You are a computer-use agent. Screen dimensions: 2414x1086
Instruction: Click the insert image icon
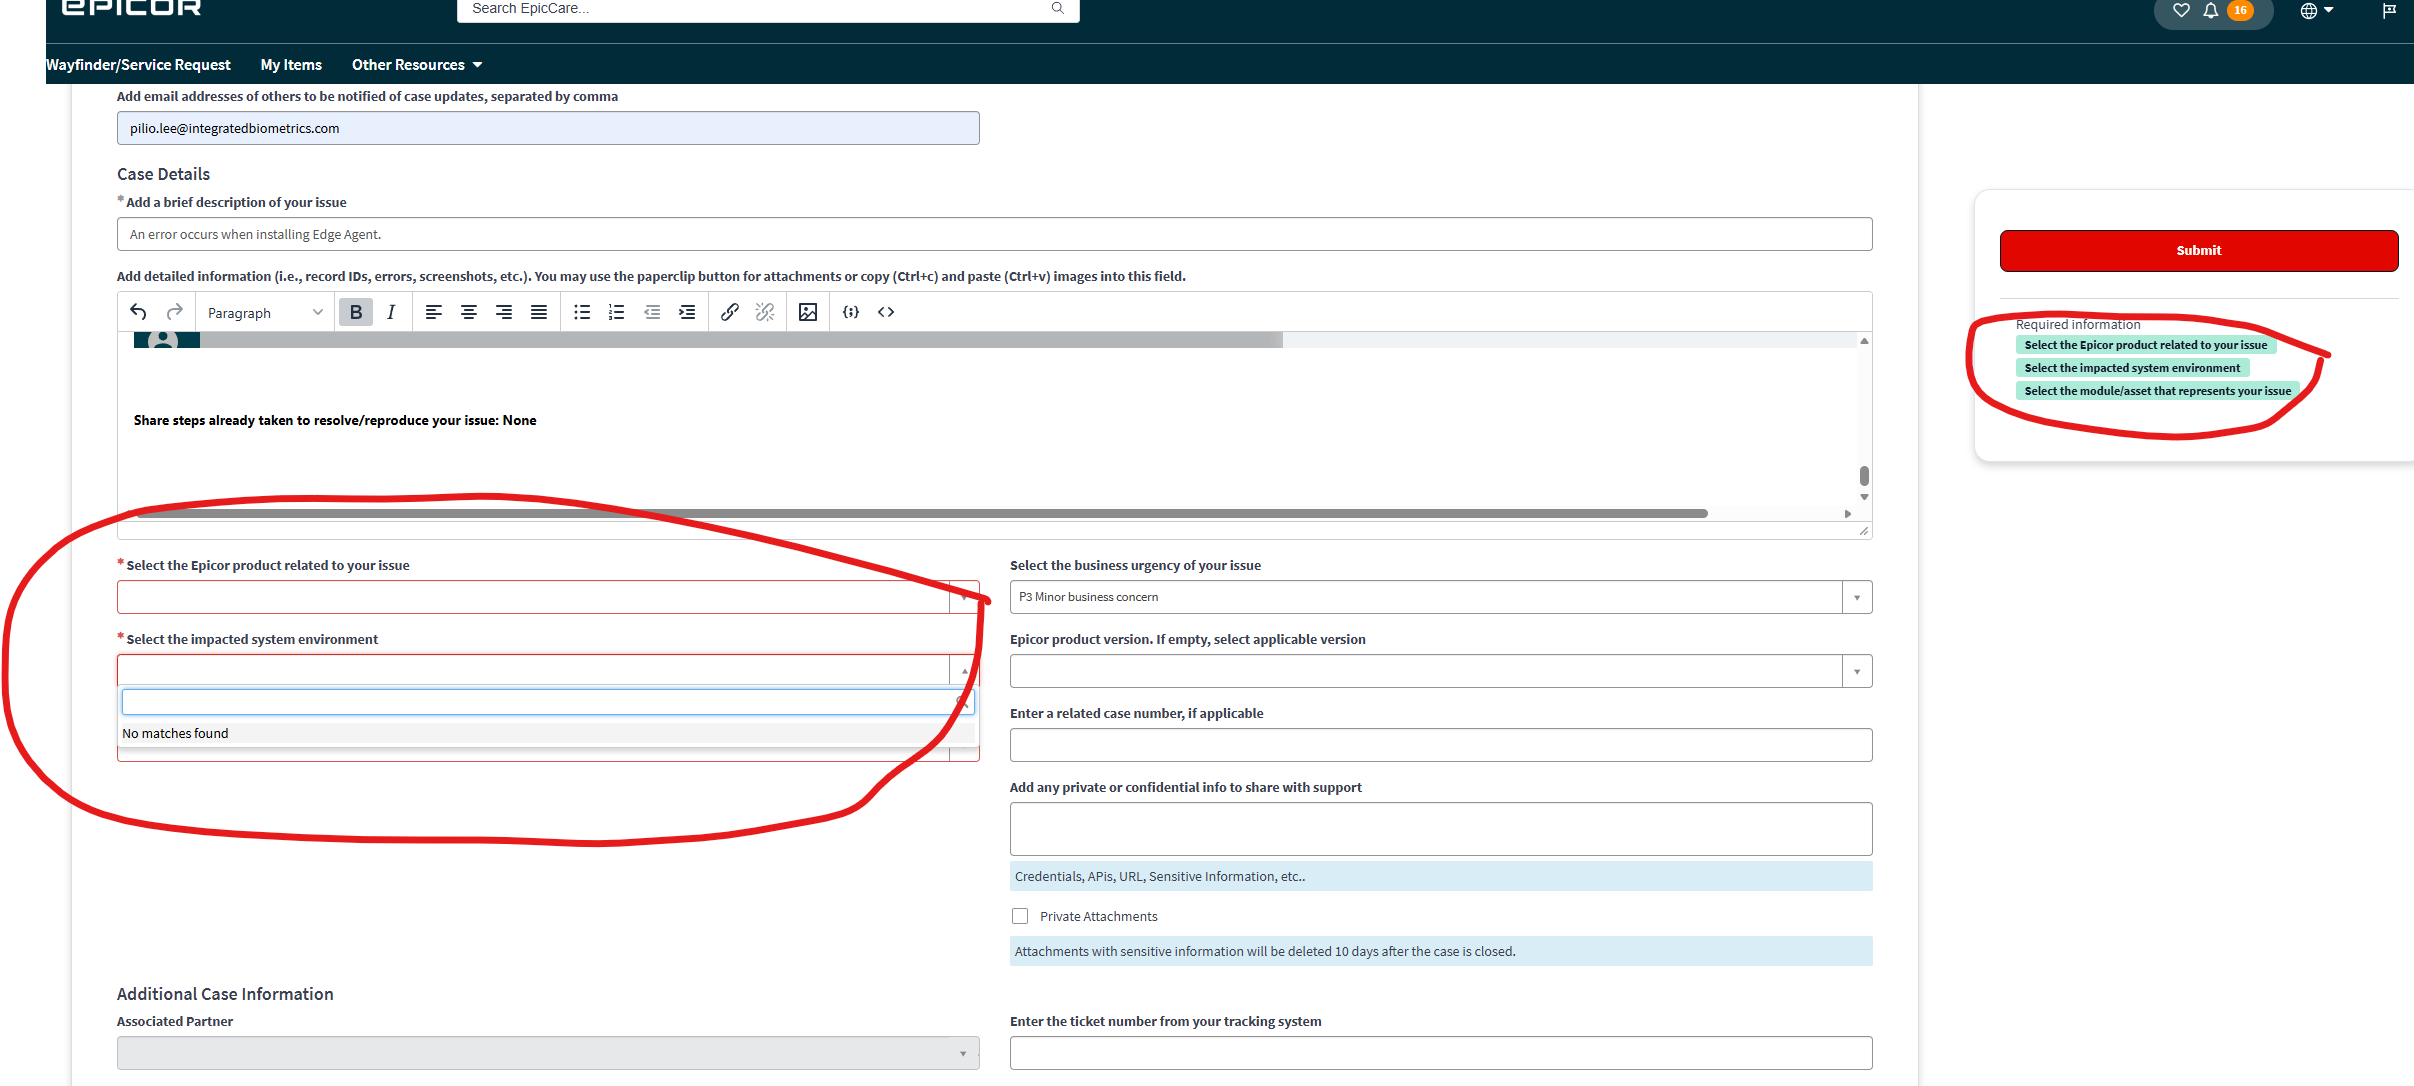pos(808,312)
